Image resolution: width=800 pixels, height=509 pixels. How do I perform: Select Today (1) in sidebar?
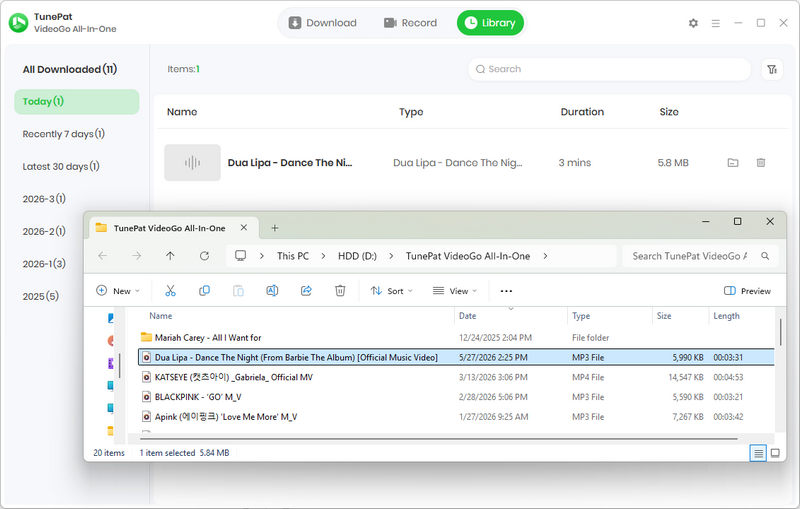pos(77,101)
